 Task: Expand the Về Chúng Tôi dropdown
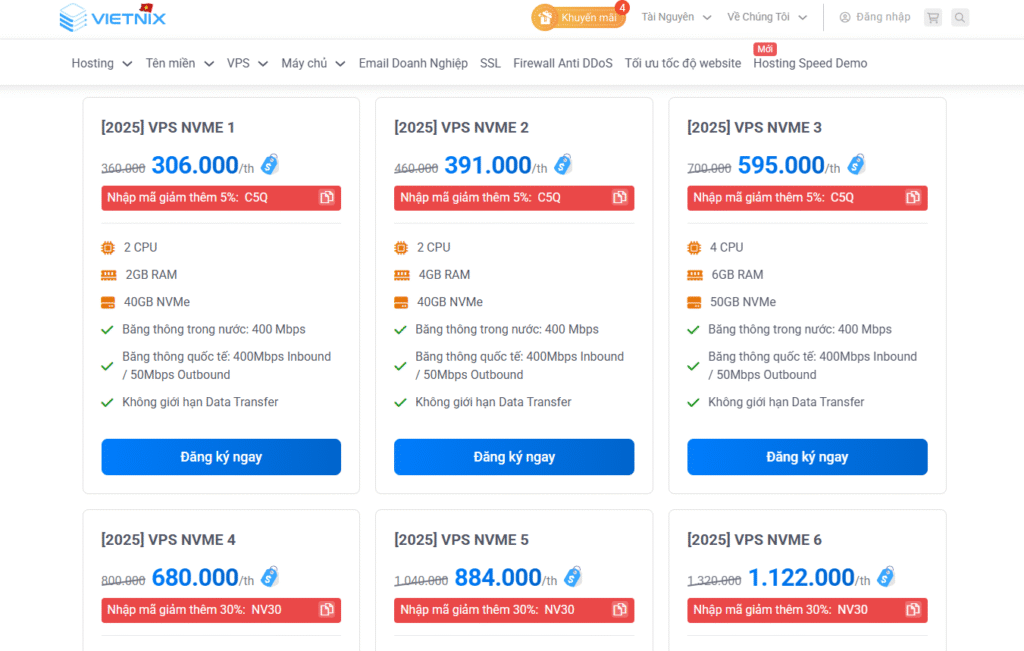766,17
